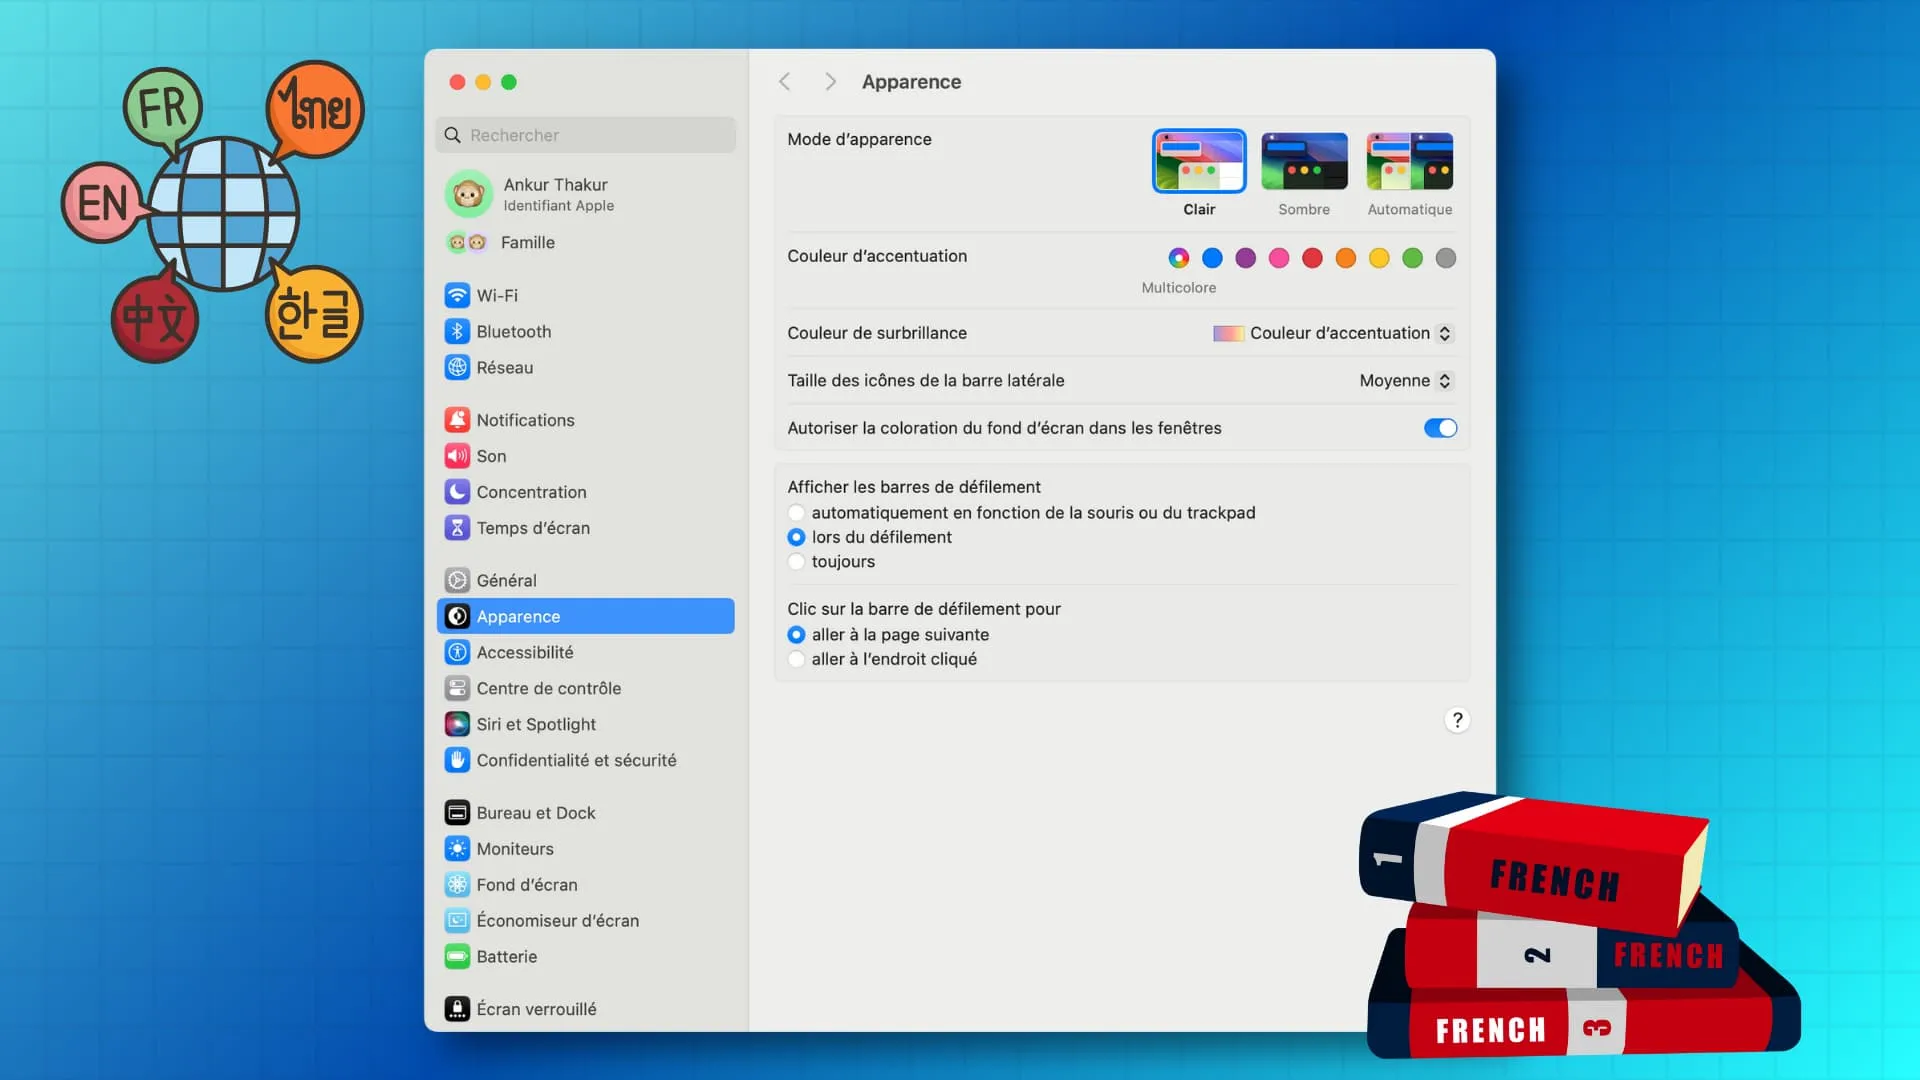Select the Notifications settings icon

point(458,419)
